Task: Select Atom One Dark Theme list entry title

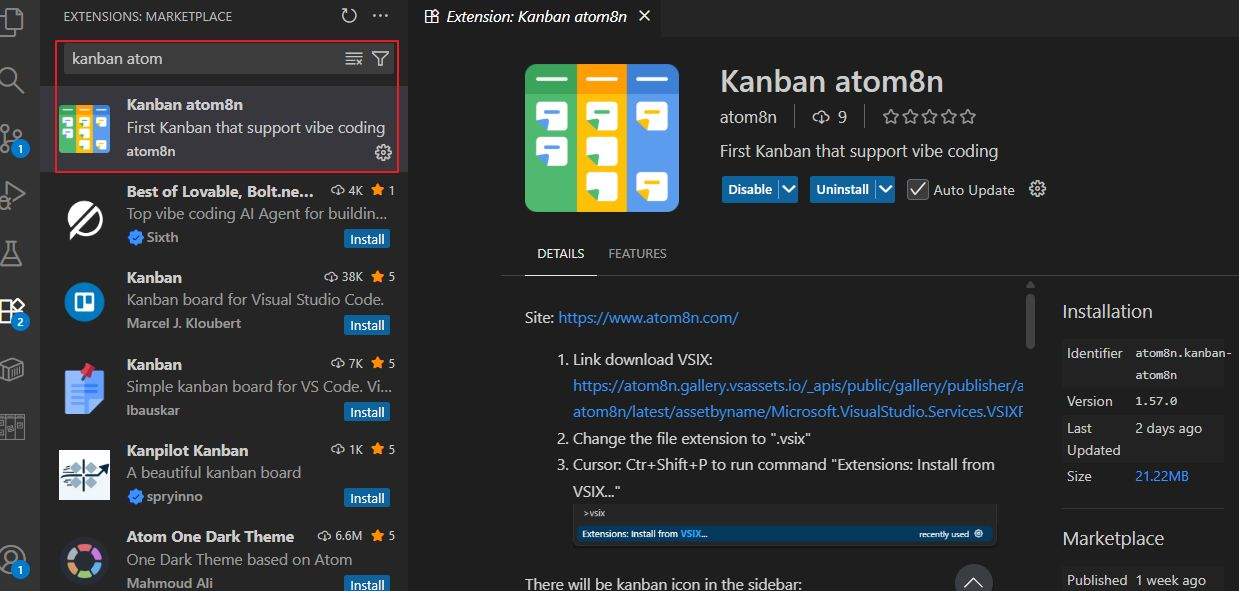Action: click(x=210, y=536)
